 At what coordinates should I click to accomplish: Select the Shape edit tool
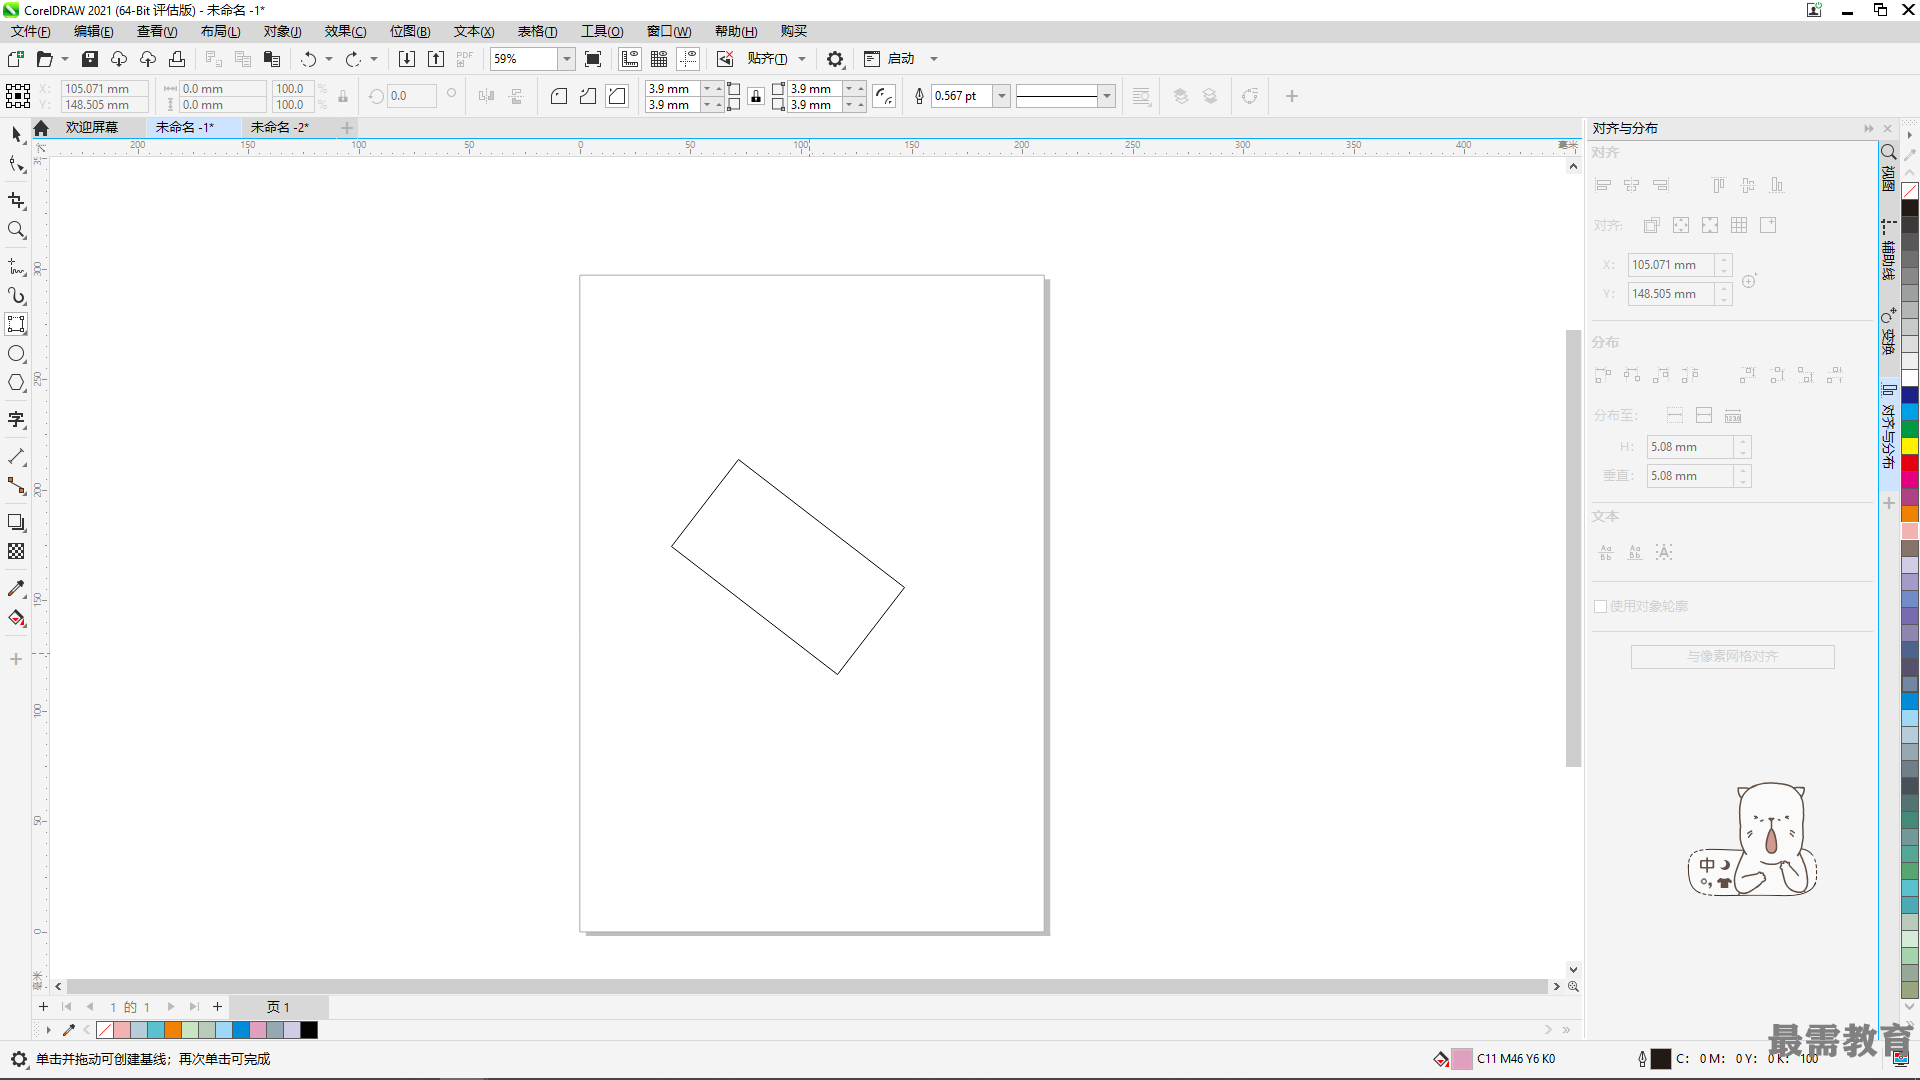click(16, 165)
